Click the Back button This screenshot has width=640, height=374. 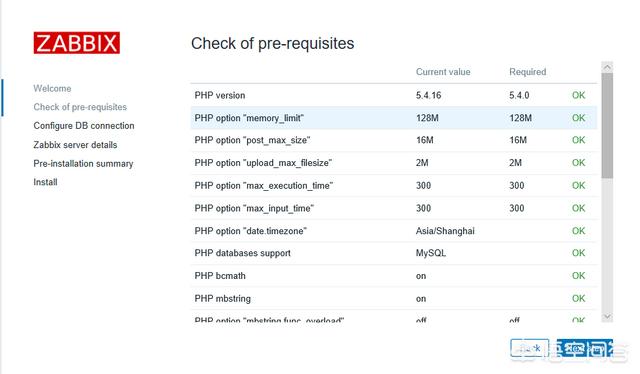coord(529,348)
